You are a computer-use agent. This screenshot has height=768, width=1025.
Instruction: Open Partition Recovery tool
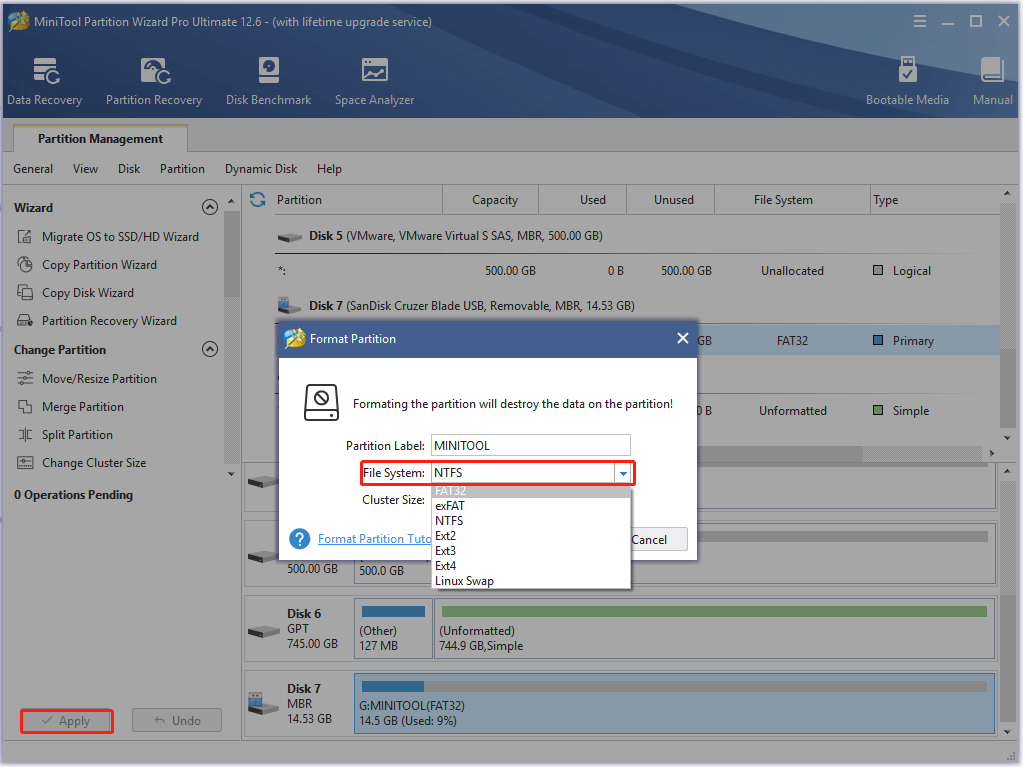[x=154, y=81]
